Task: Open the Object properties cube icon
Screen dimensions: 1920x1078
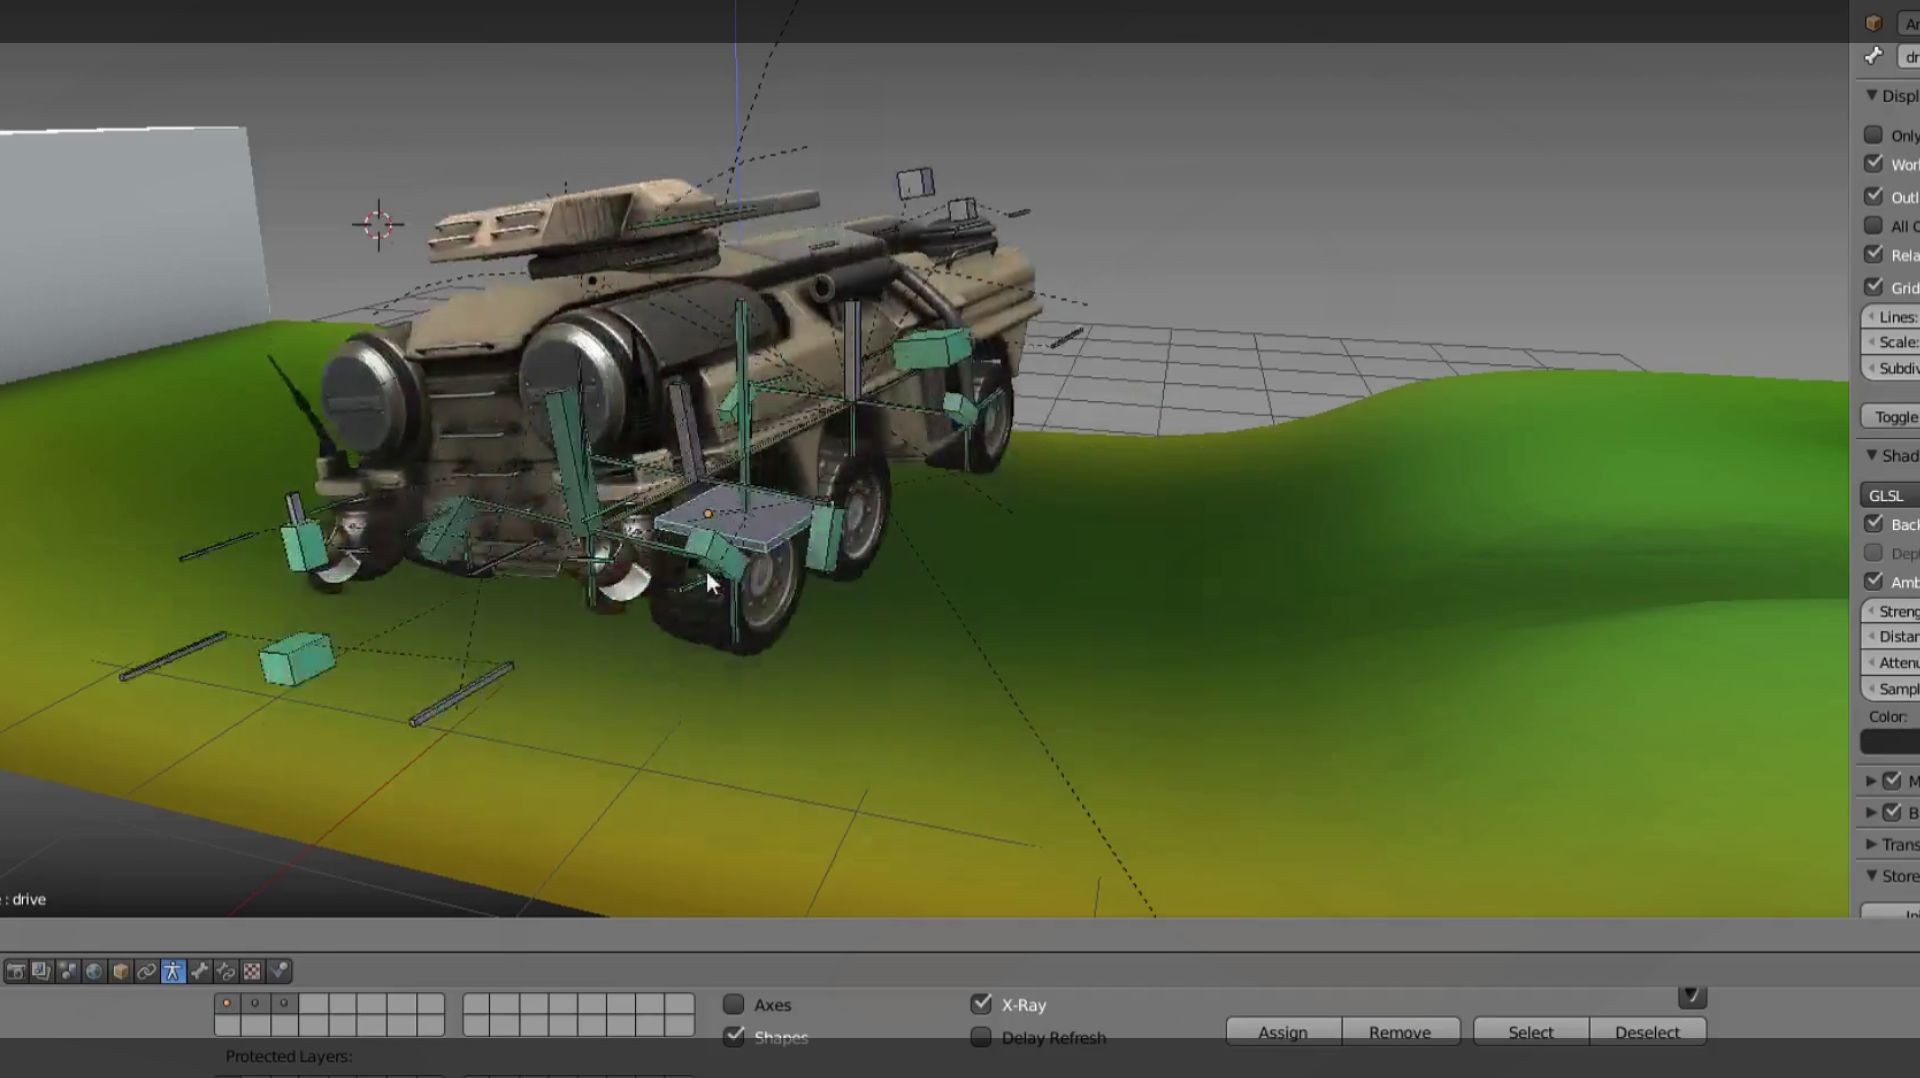Action: pyautogui.click(x=121, y=971)
